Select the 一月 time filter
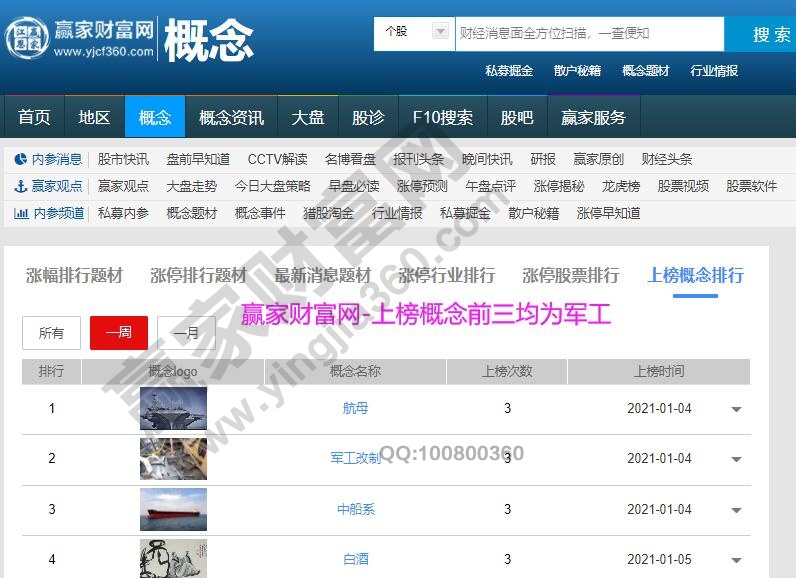Image resolution: width=796 pixels, height=578 pixels. tap(186, 333)
